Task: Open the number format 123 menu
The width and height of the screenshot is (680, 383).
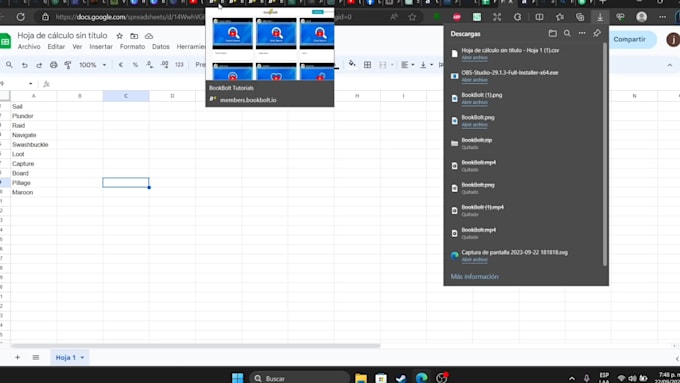Action: 179,65
